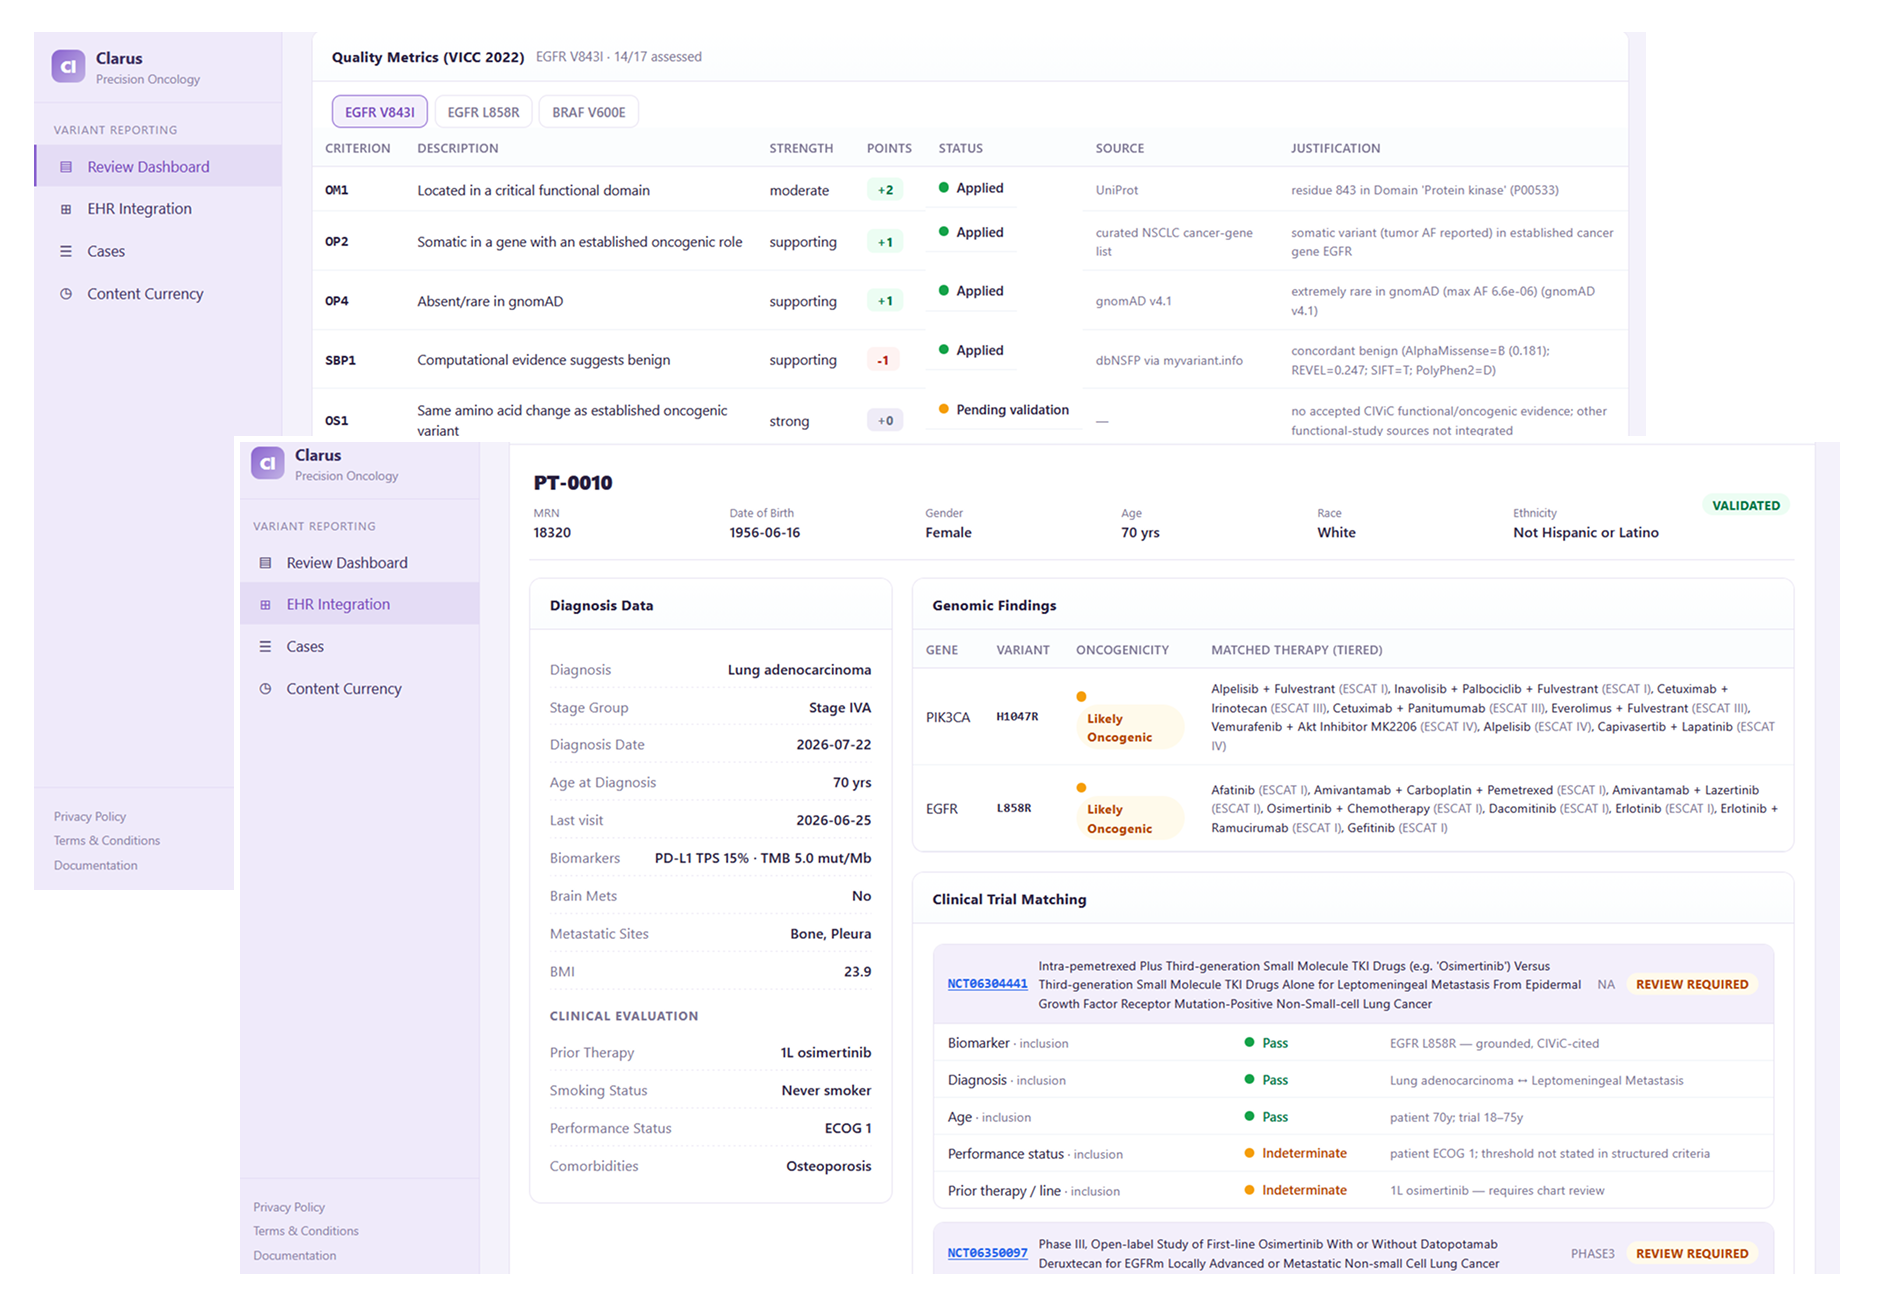The image size is (1880, 1312).
Task: Click the Never smoker value
Action: click(x=826, y=1091)
